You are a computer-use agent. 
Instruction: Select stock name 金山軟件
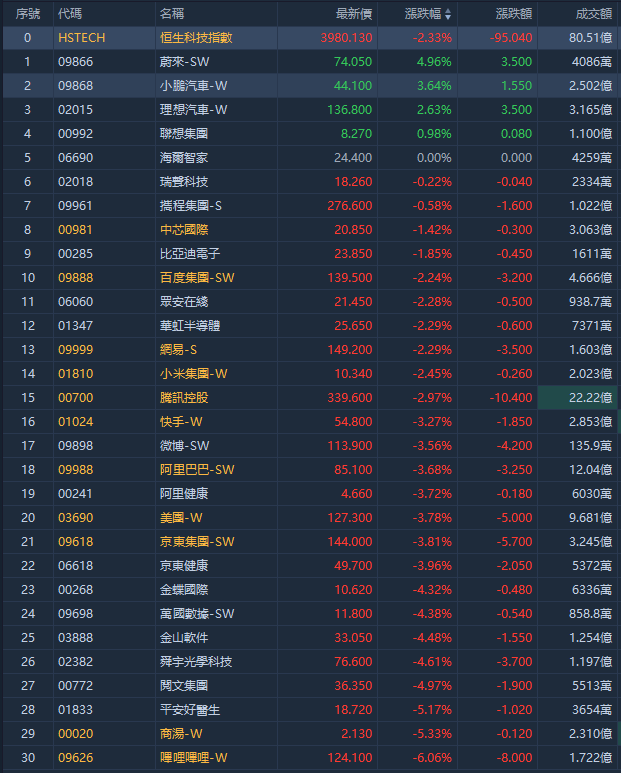click(x=184, y=638)
